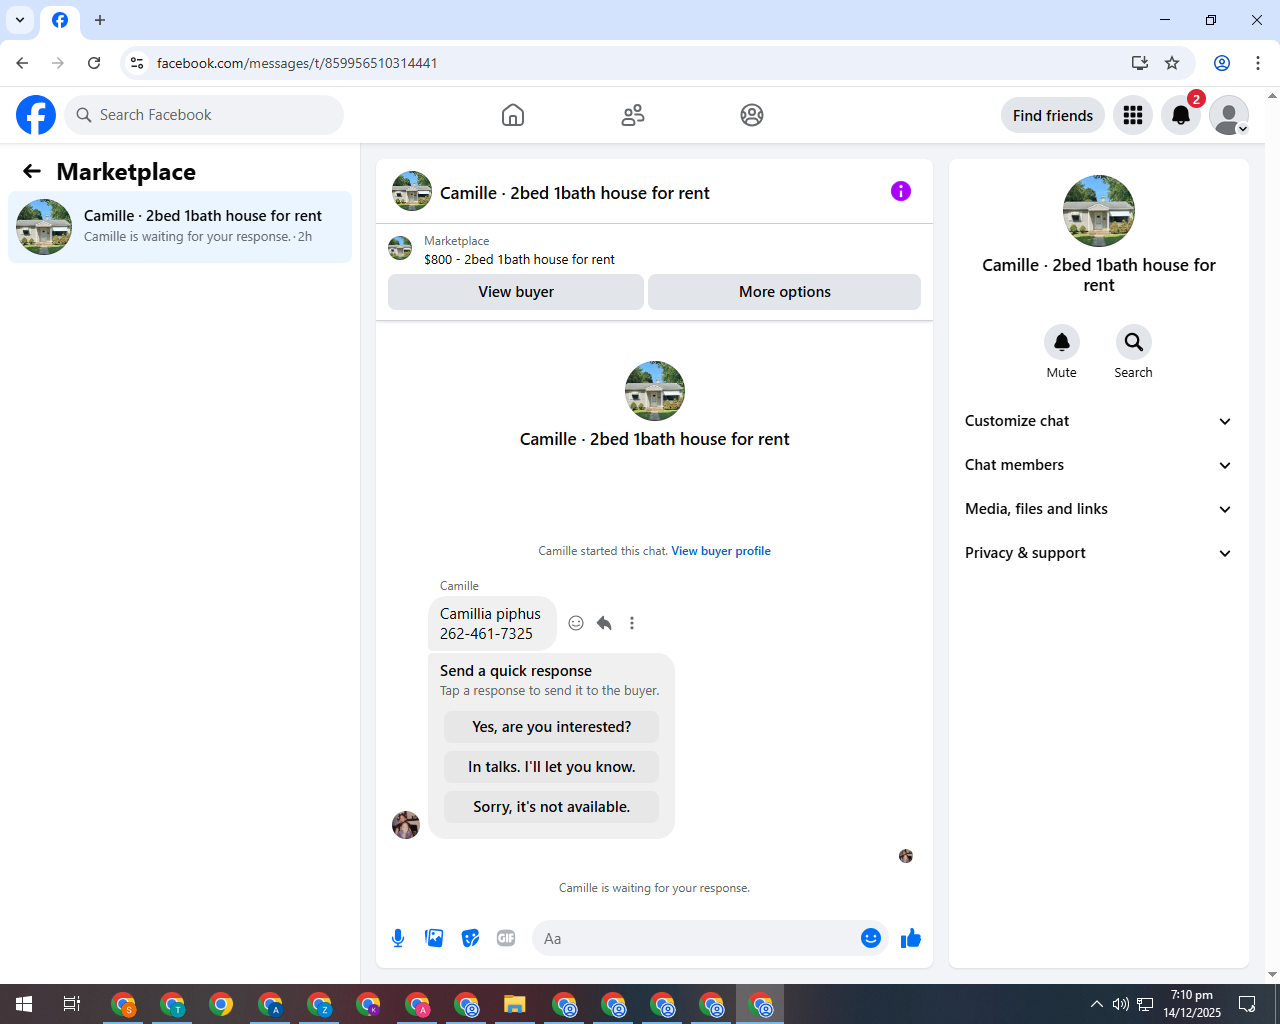
Task: Open Chrome profile icon in toolbar
Action: pos(1222,63)
